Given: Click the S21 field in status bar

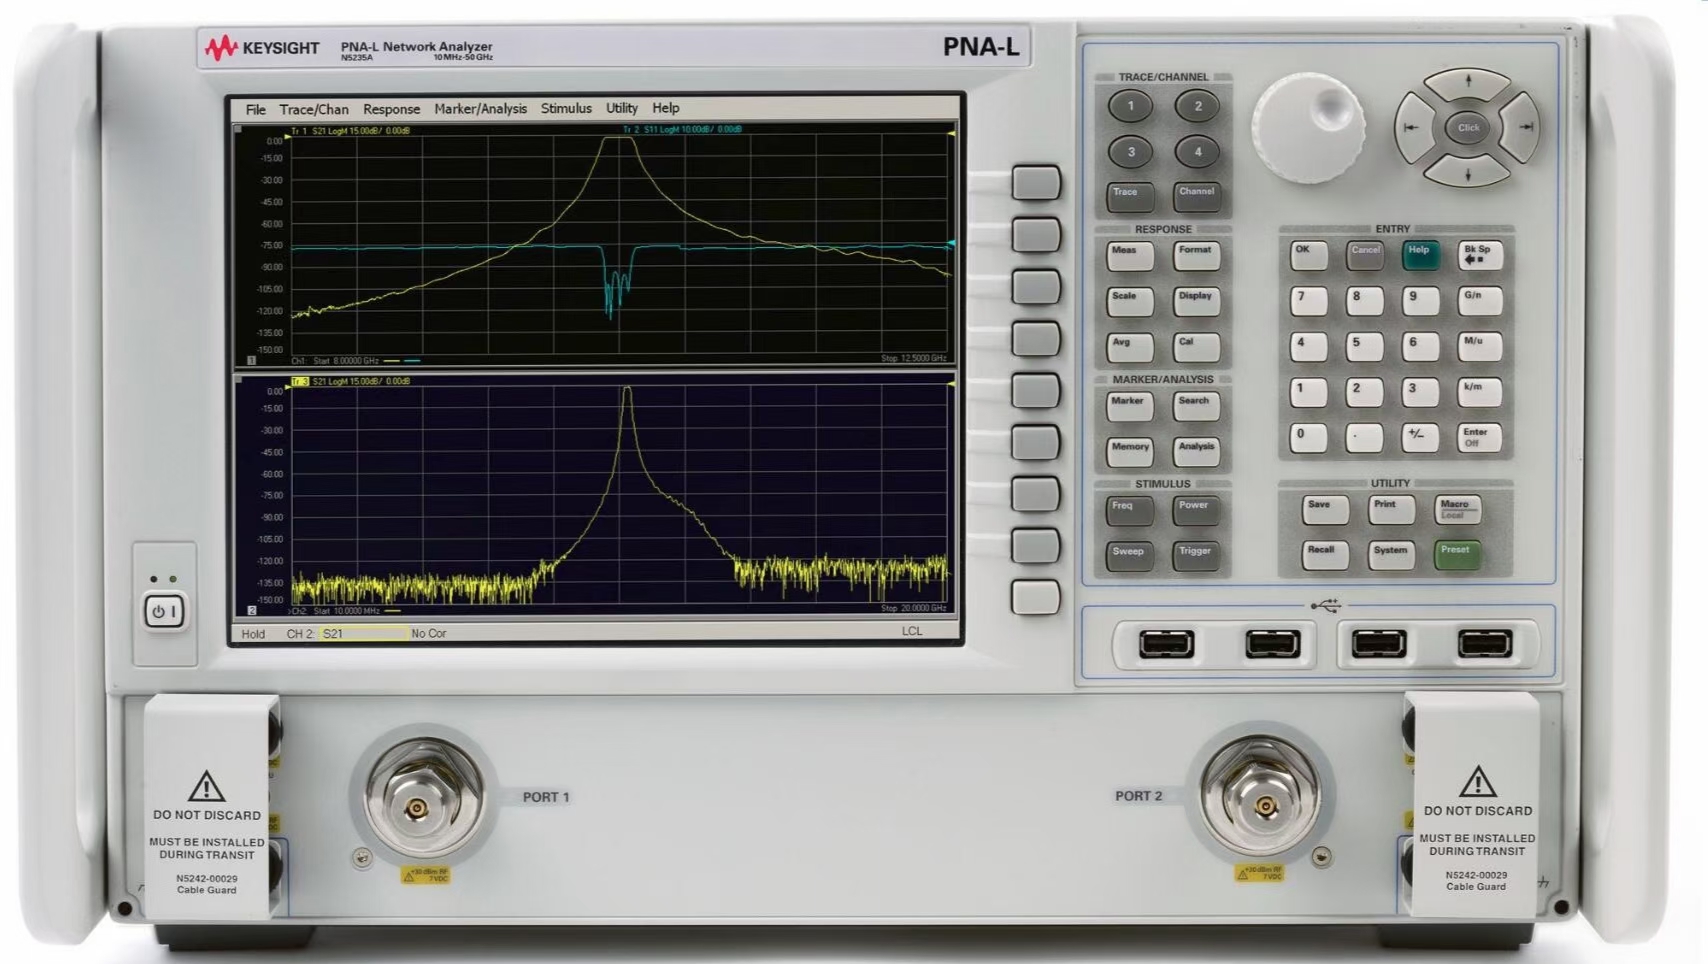Looking at the screenshot, I should (x=364, y=634).
